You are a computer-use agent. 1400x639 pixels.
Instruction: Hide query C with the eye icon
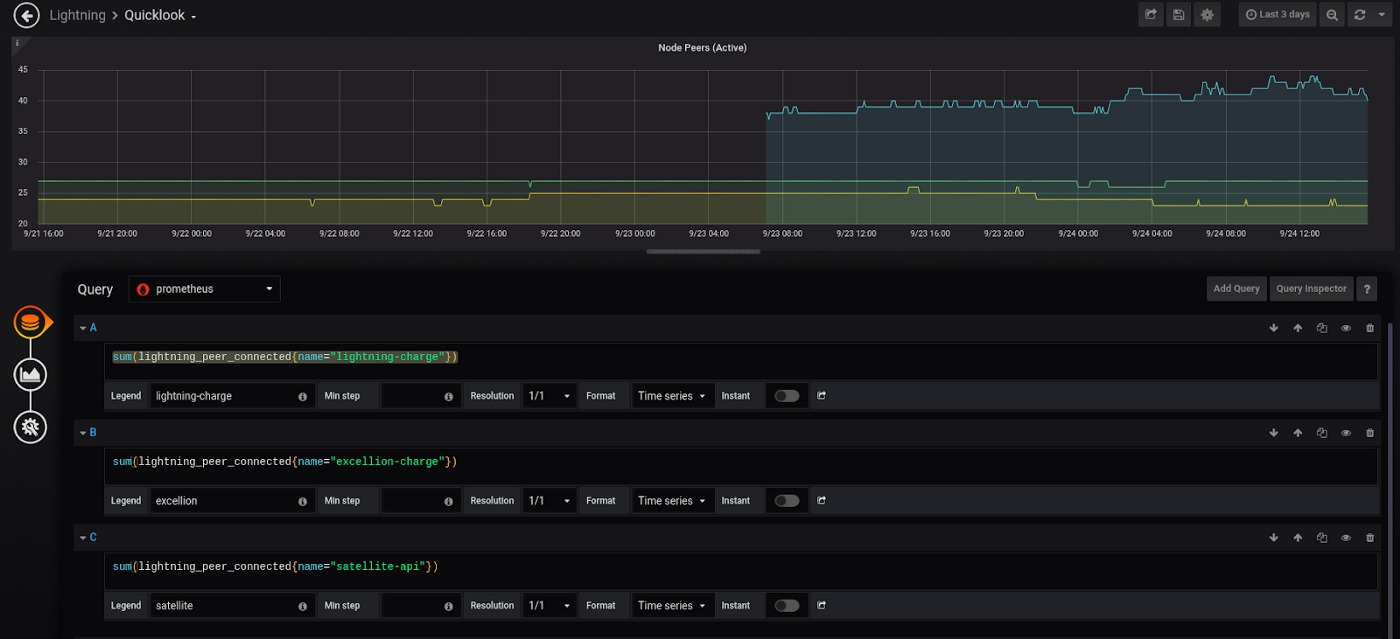click(x=1346, y=538)
